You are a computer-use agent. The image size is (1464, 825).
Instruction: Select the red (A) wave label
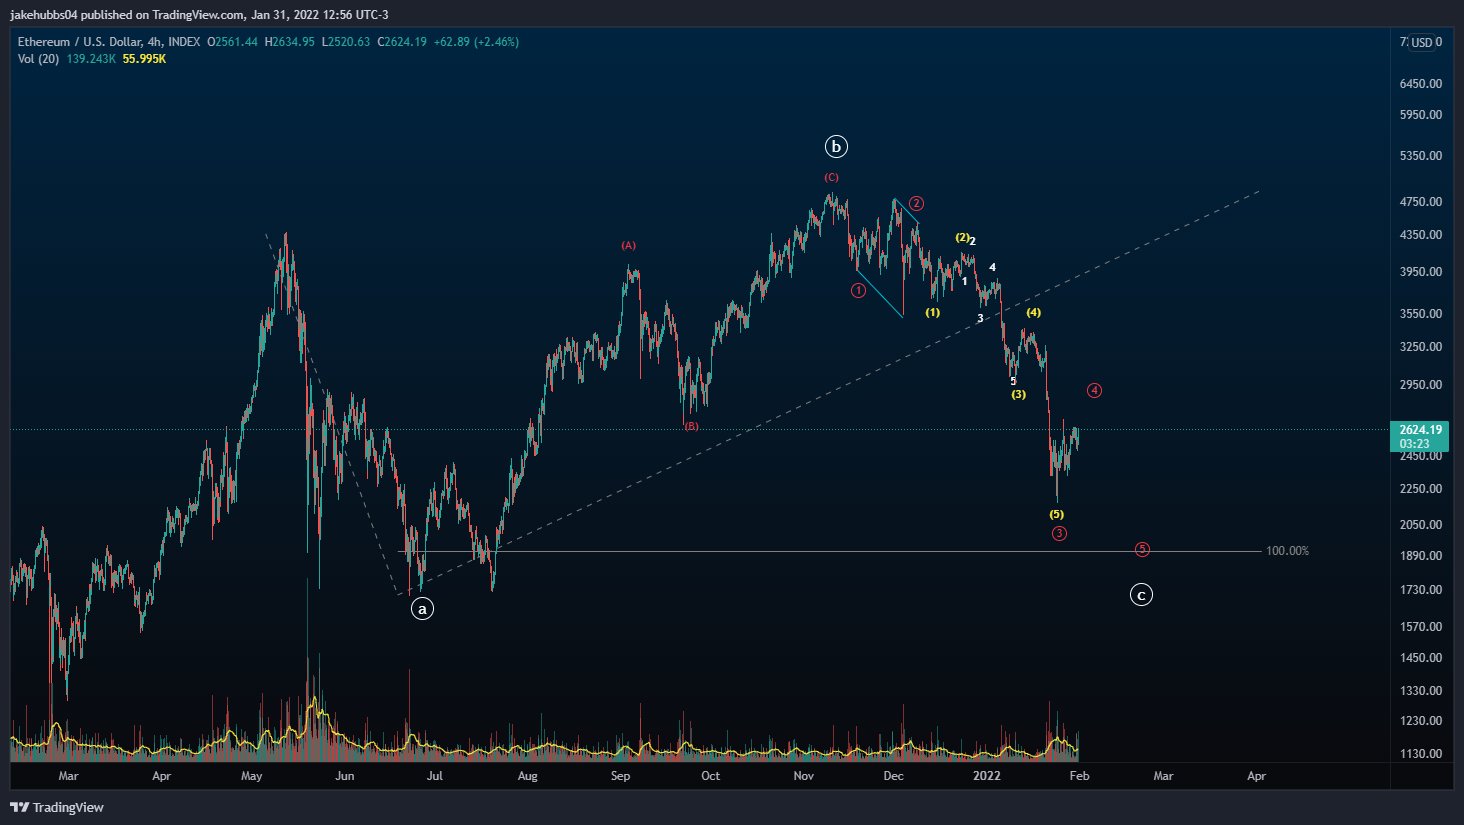[628, 245]
